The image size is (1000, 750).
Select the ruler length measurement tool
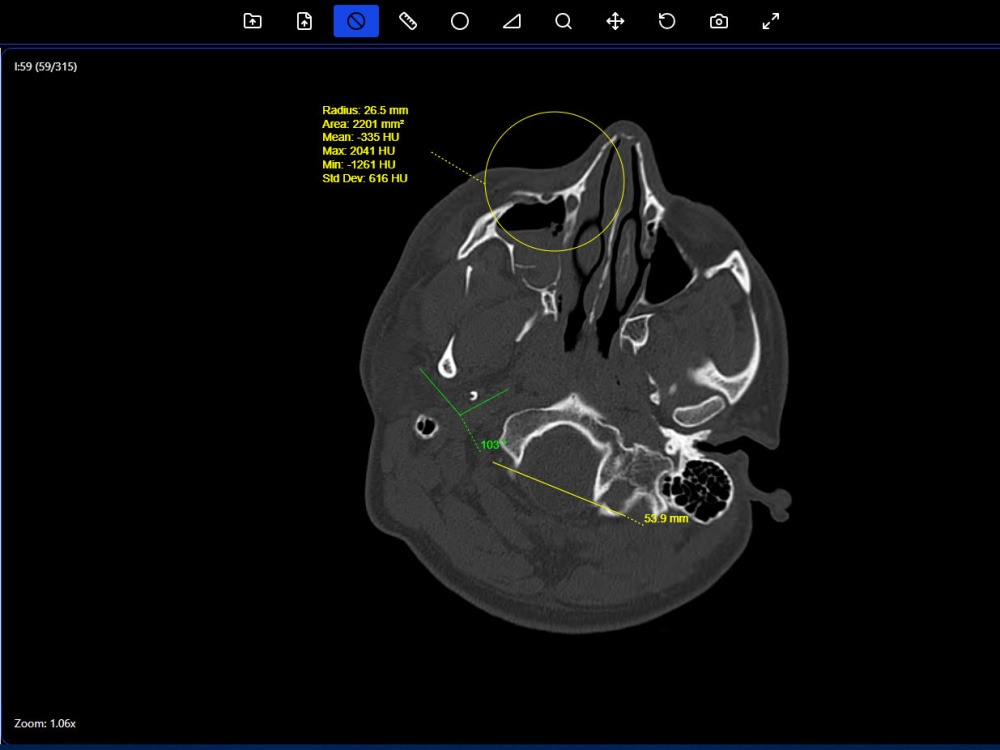tap(408, 21)
